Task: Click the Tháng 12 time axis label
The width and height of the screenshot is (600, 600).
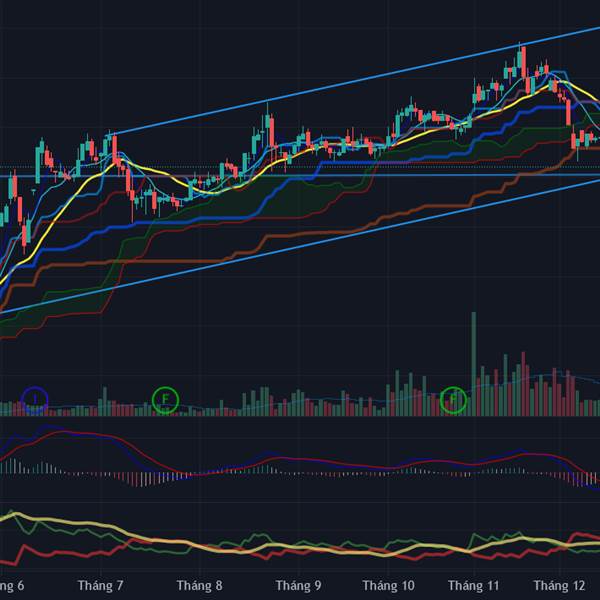Action: click(x=559, y=585)
